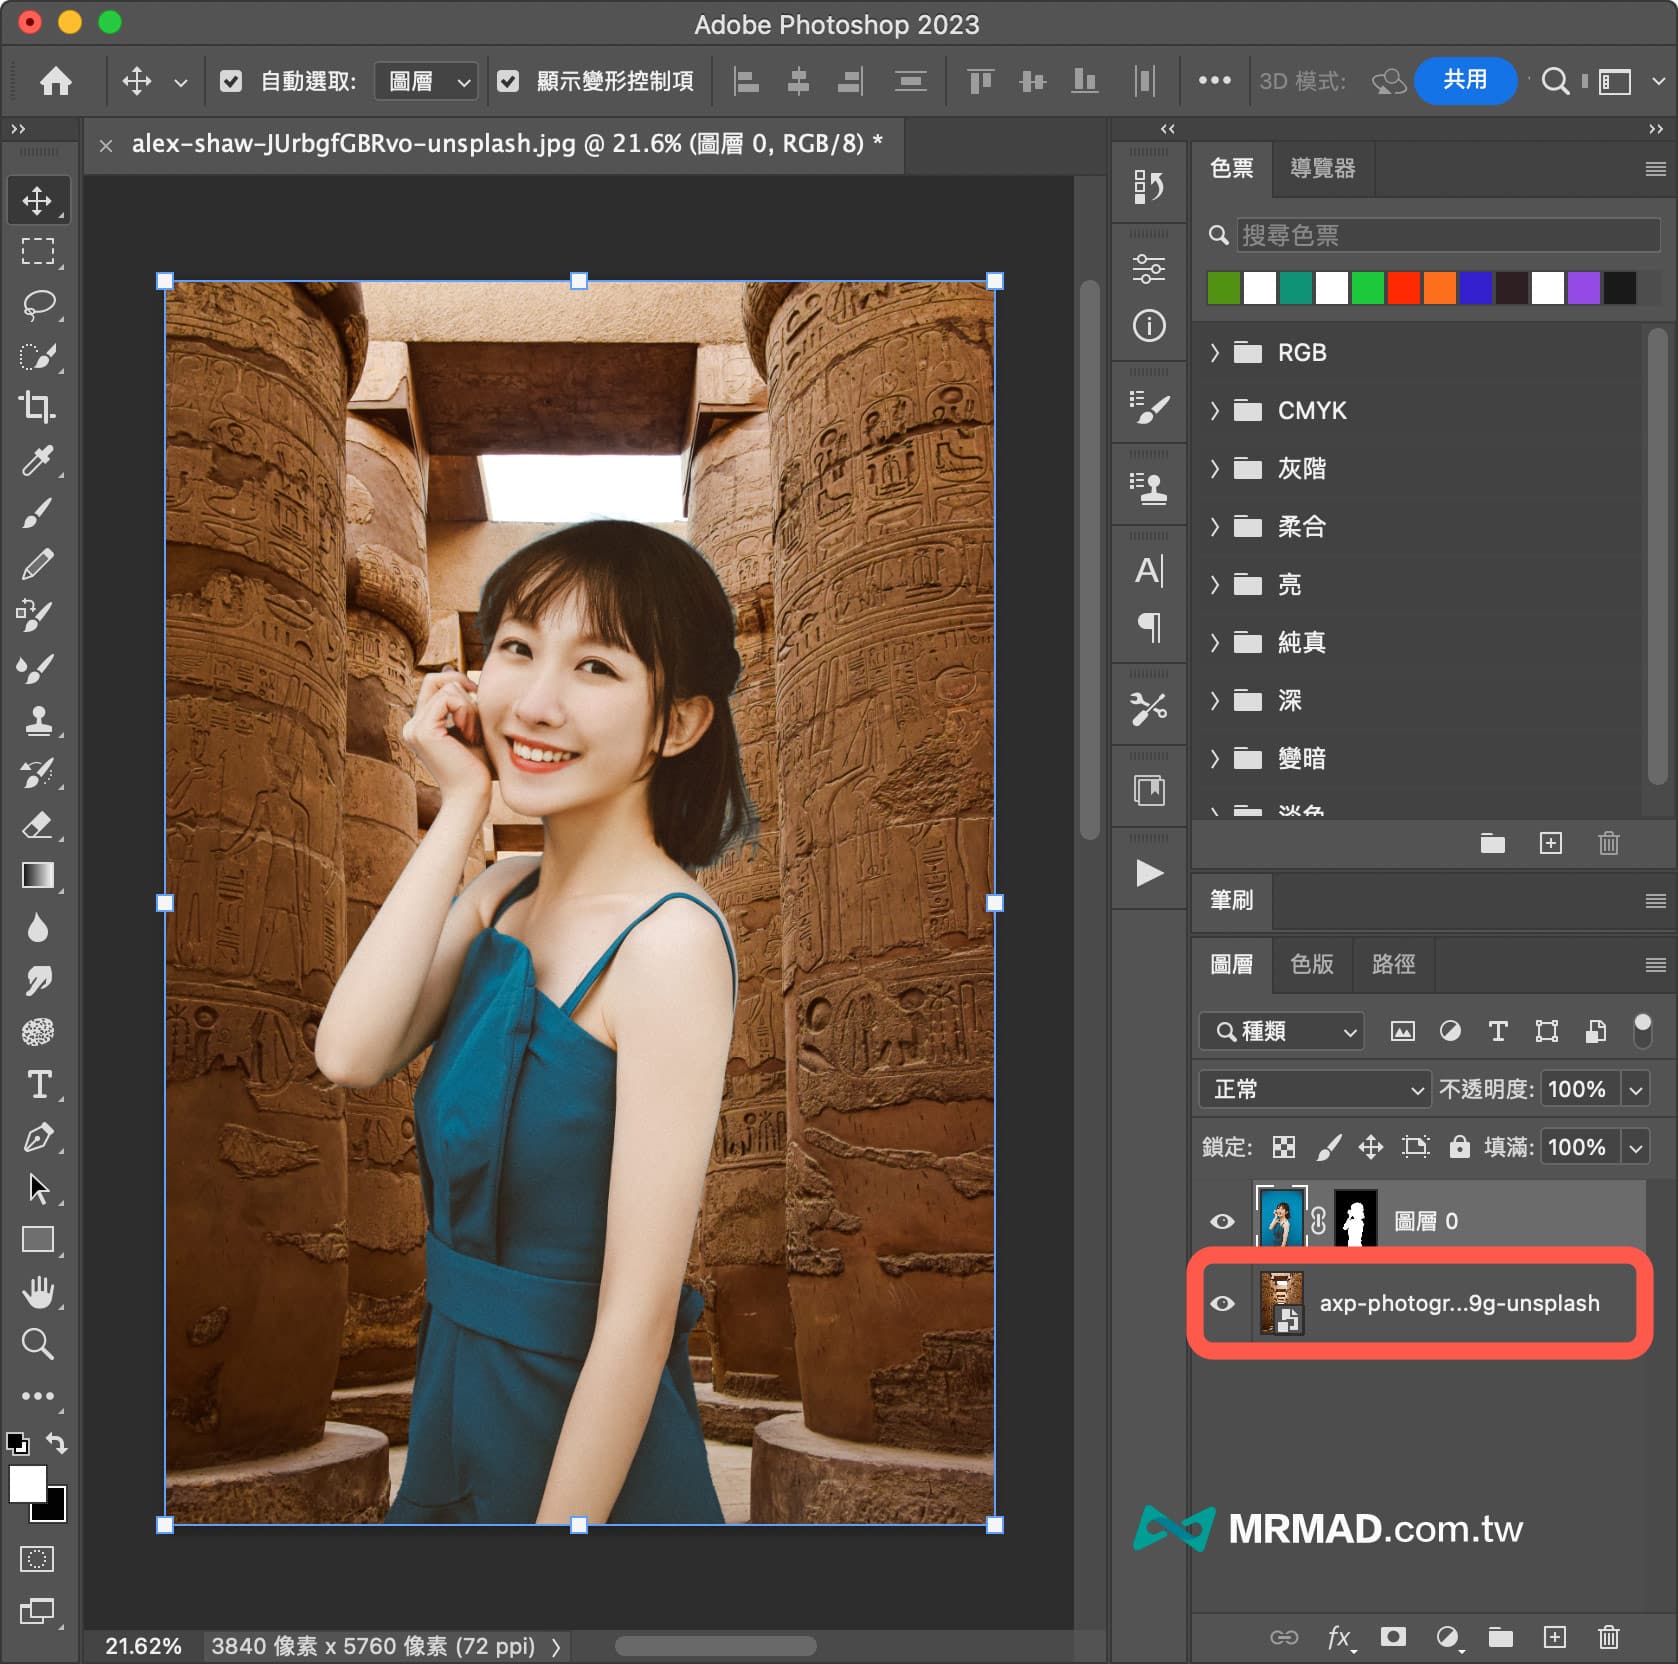
Task: Open the Character panel icon
Action: 1149,571
